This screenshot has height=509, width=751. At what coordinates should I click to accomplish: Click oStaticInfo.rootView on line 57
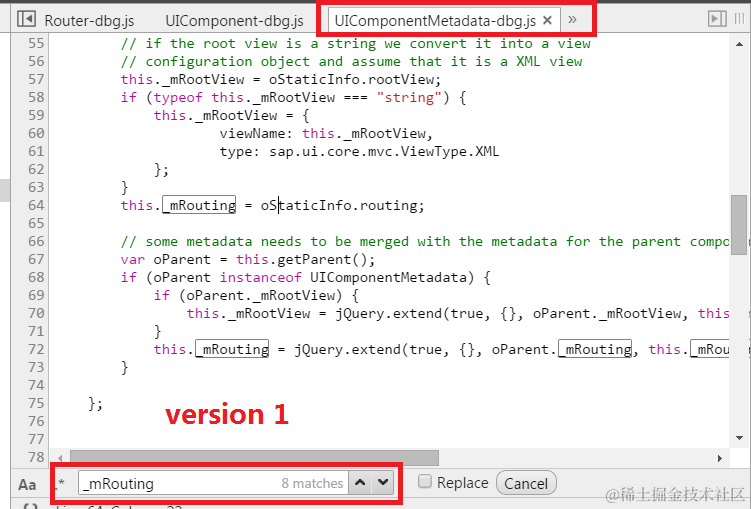tap(352, 79)
